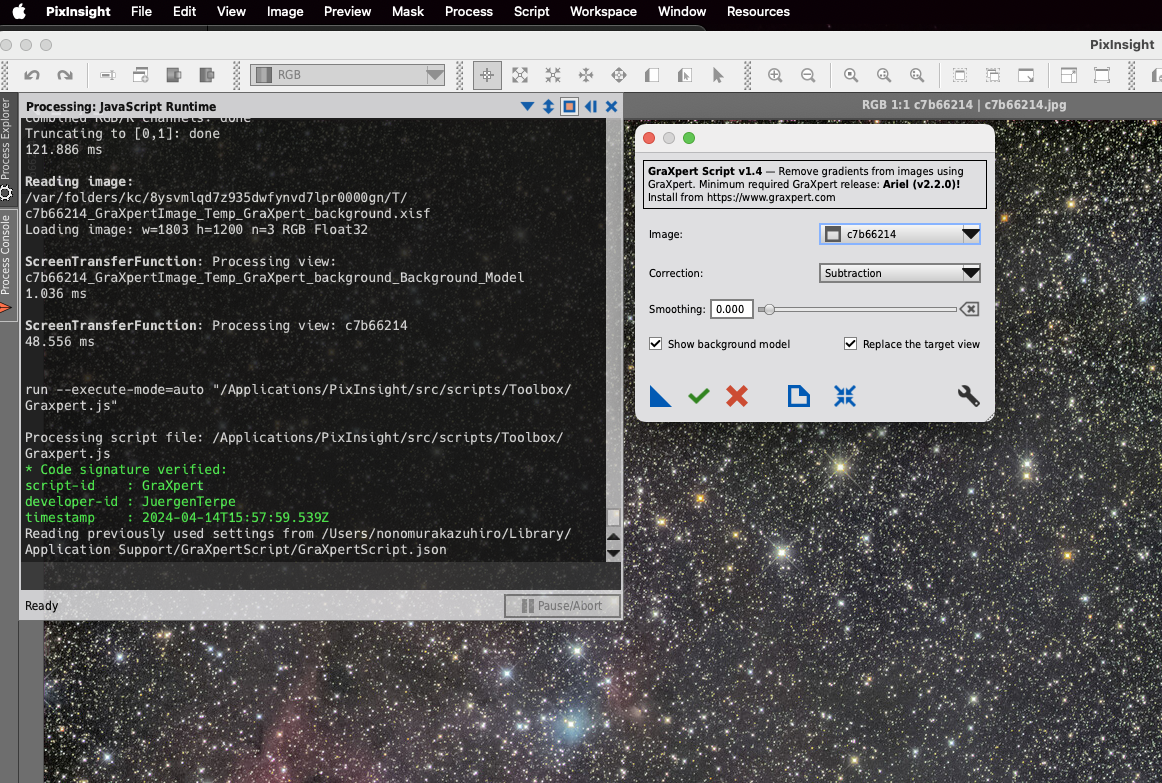1162x783 pixels.
Task: Click the orange square button on console header
Action: pos(569,107)
